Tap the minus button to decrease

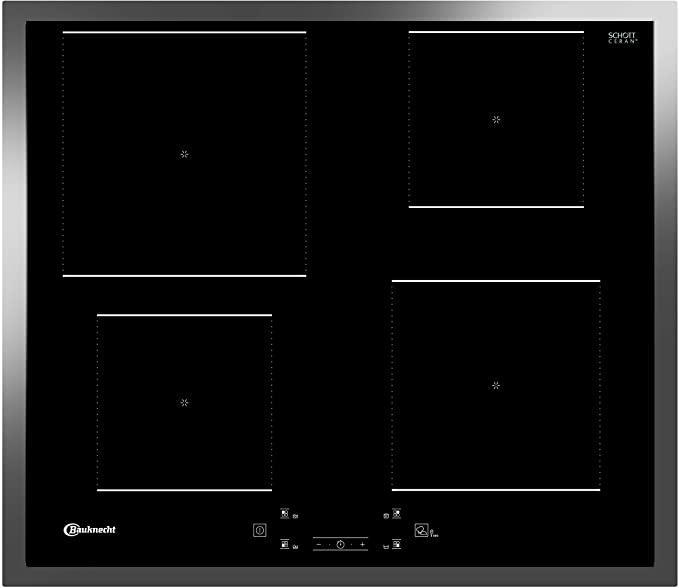tap(319, 545)
